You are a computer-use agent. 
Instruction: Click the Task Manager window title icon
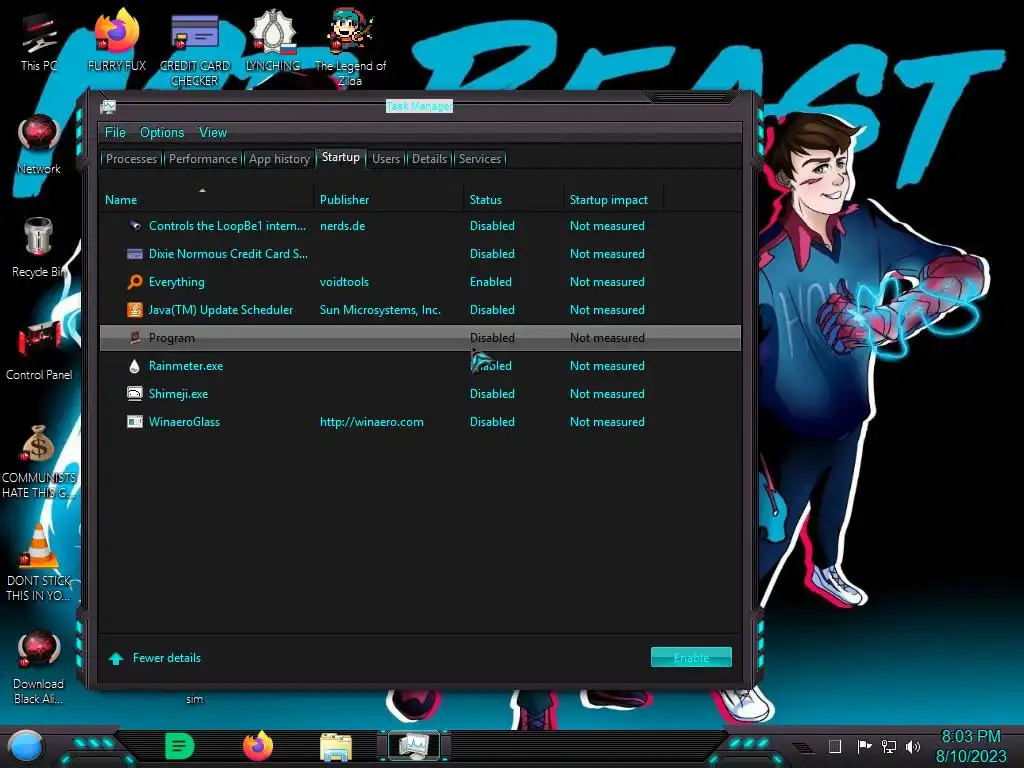pos(108,106)
